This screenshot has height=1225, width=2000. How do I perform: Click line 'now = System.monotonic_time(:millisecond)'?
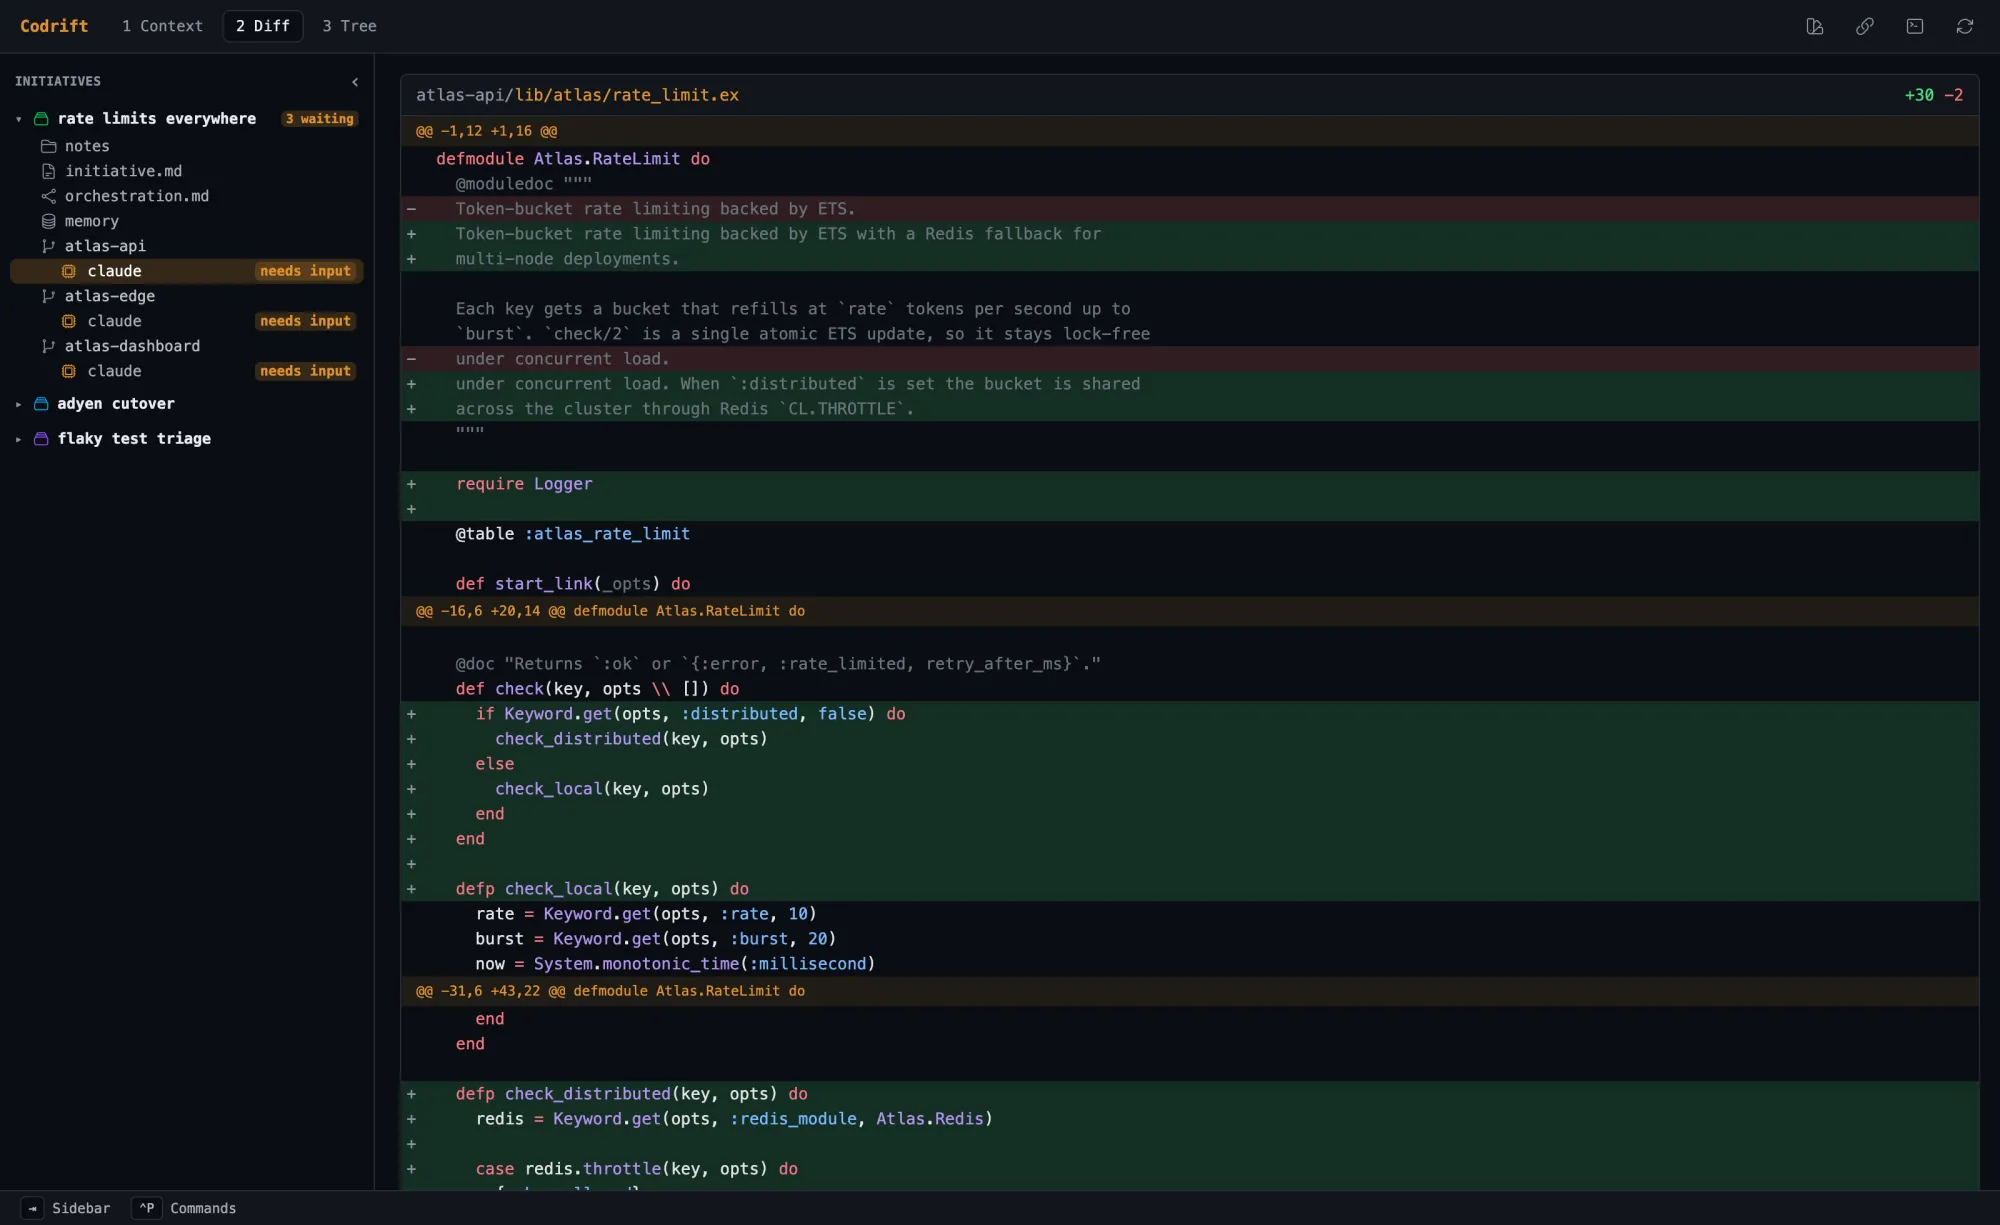point(1190,964)
